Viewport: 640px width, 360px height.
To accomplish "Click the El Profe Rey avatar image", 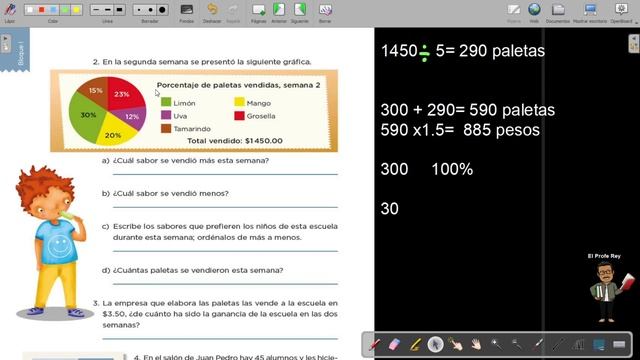I will click(611, 291).
